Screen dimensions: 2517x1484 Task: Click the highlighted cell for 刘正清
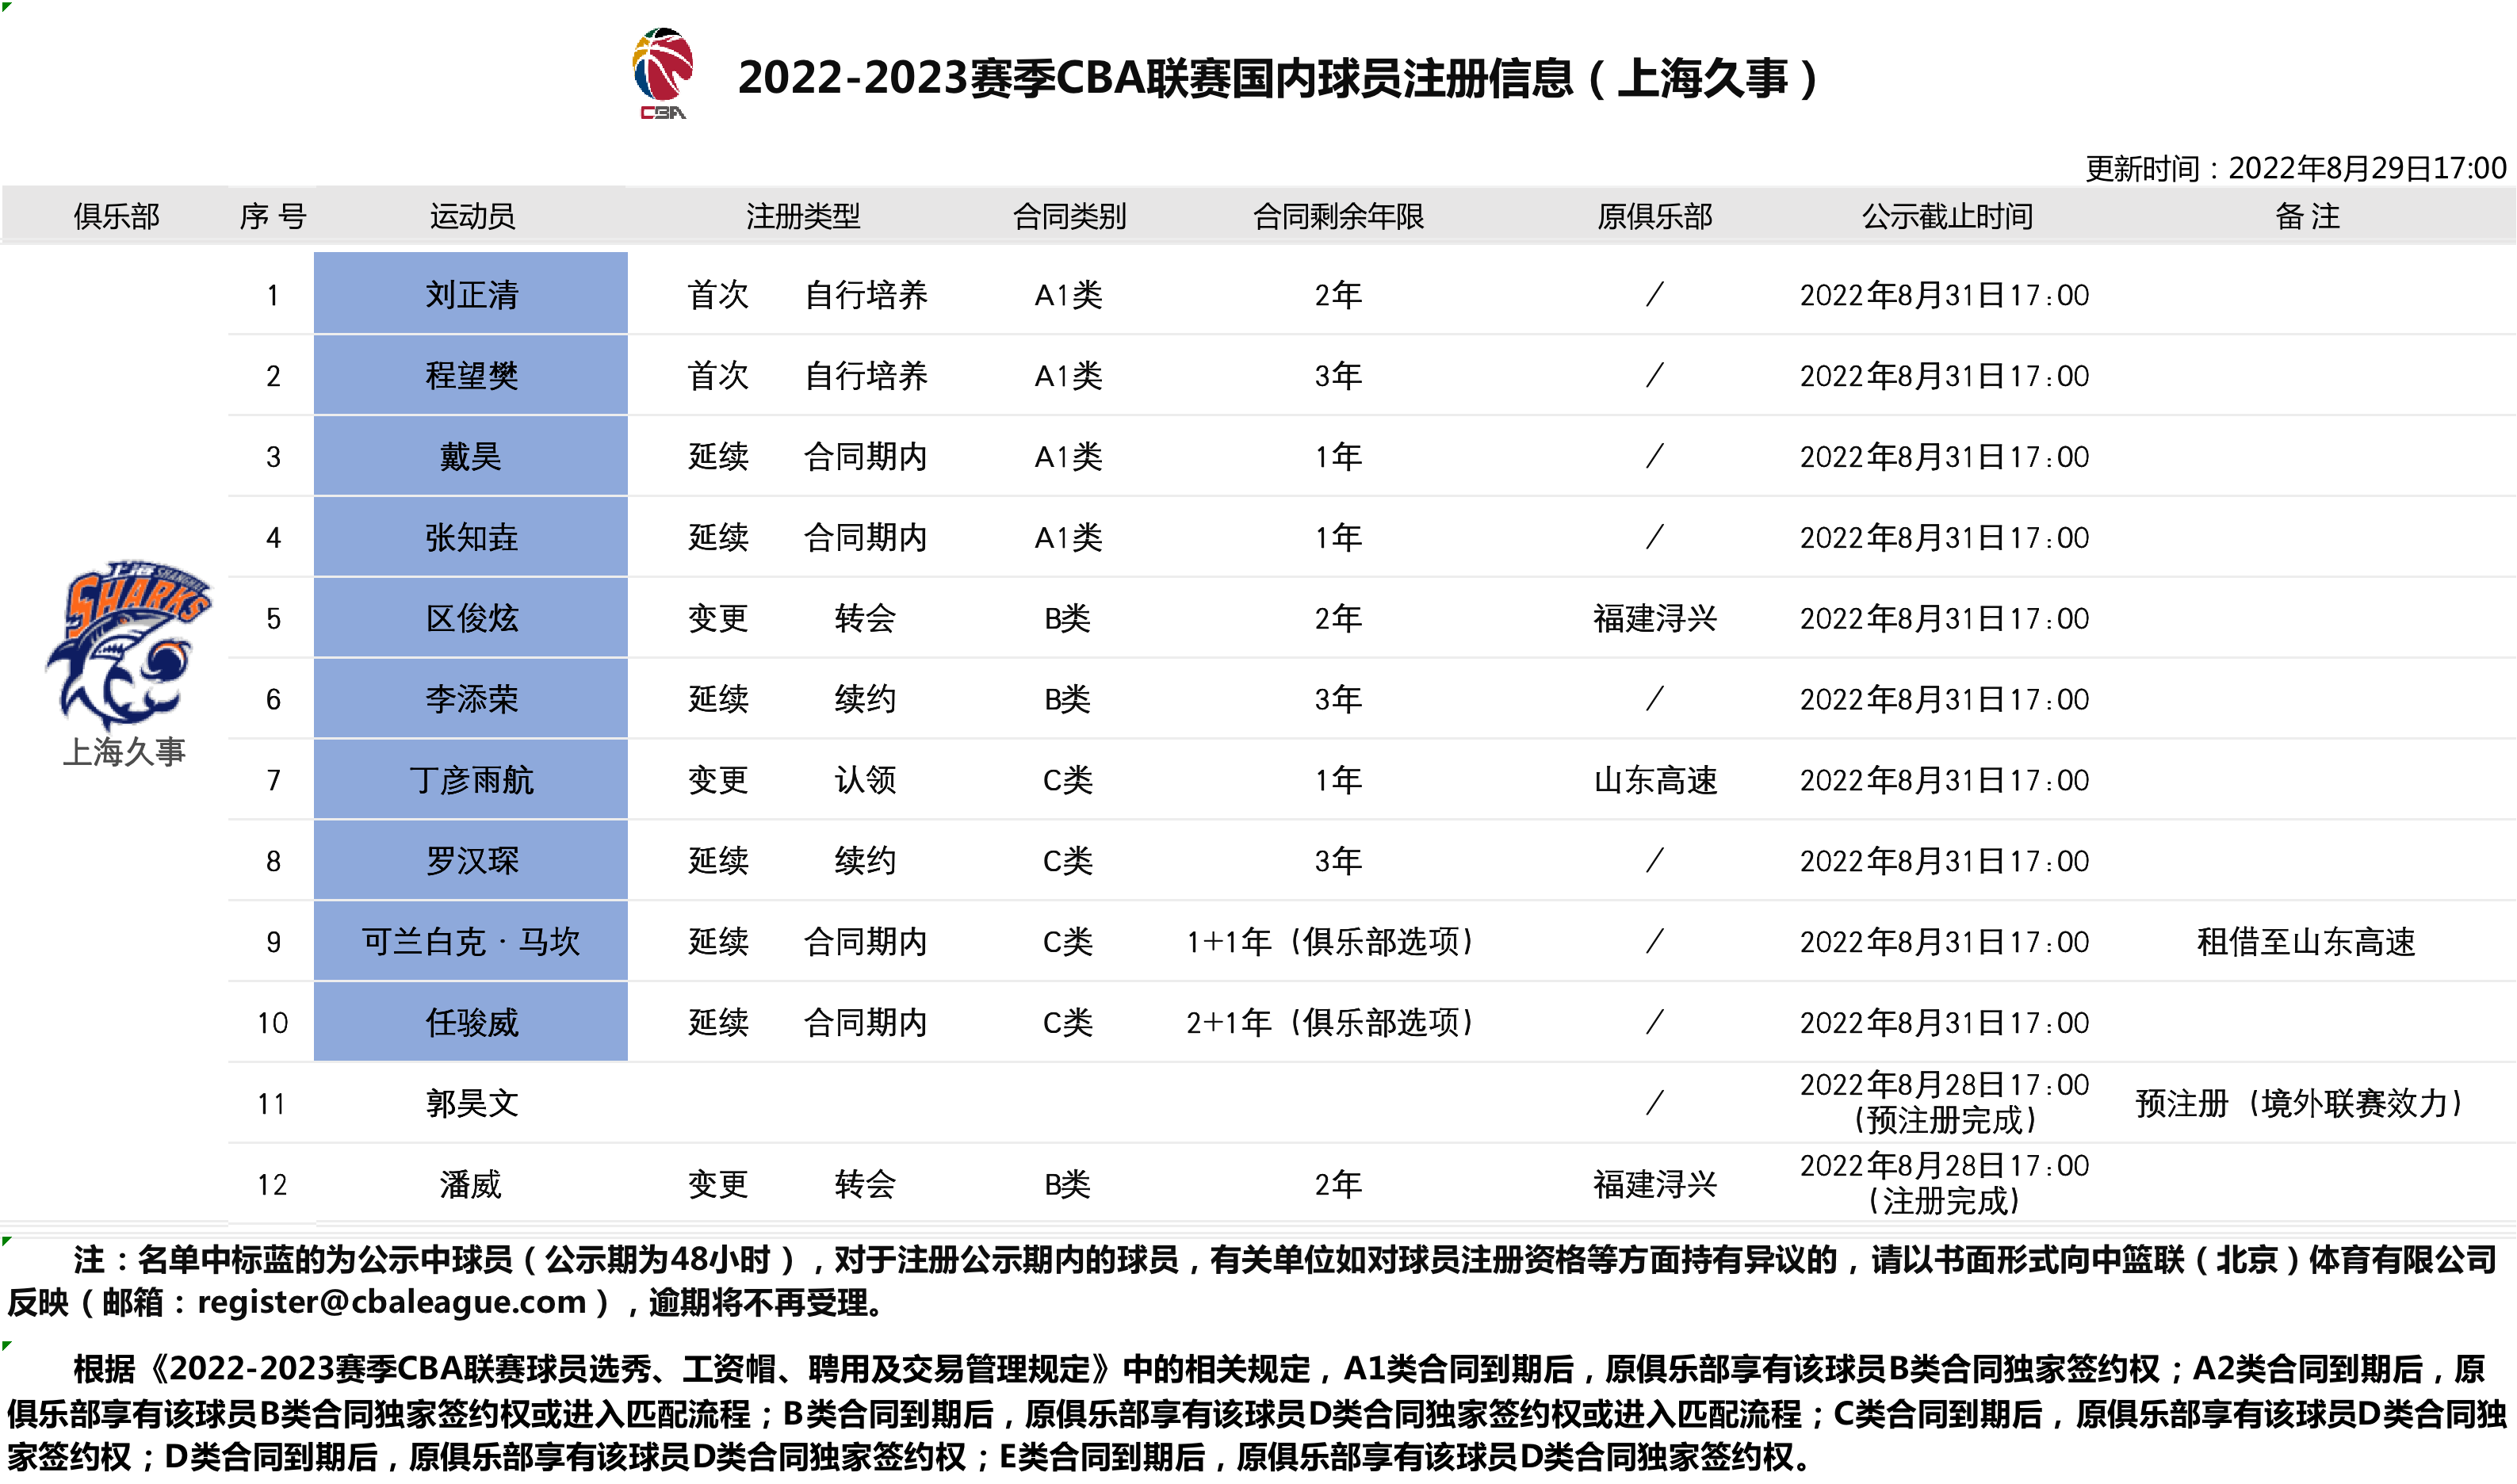[470, 295]
